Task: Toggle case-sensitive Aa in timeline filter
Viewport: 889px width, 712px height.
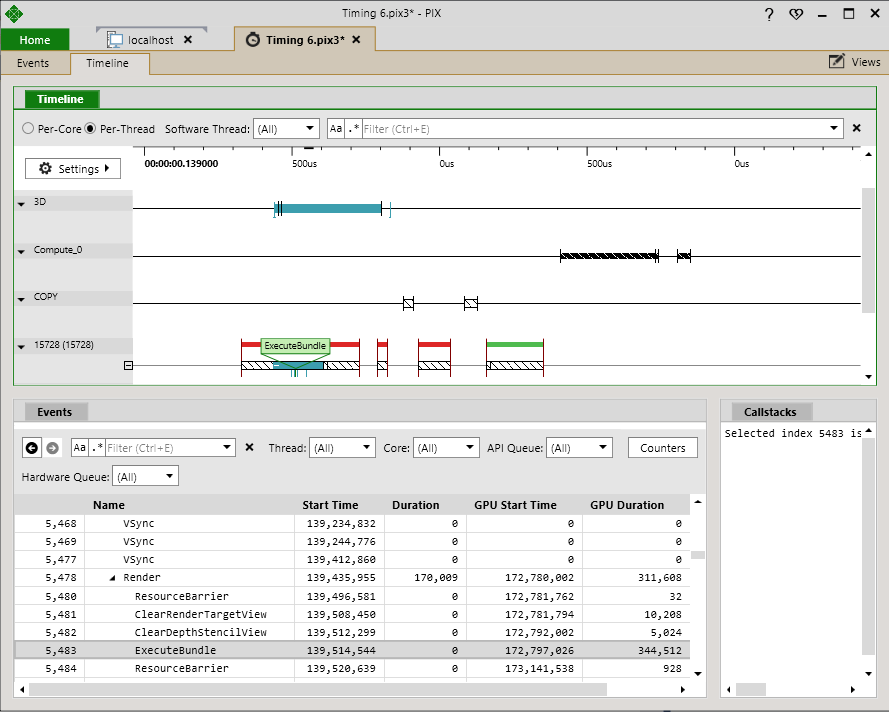Action: [x=336, y=129]
